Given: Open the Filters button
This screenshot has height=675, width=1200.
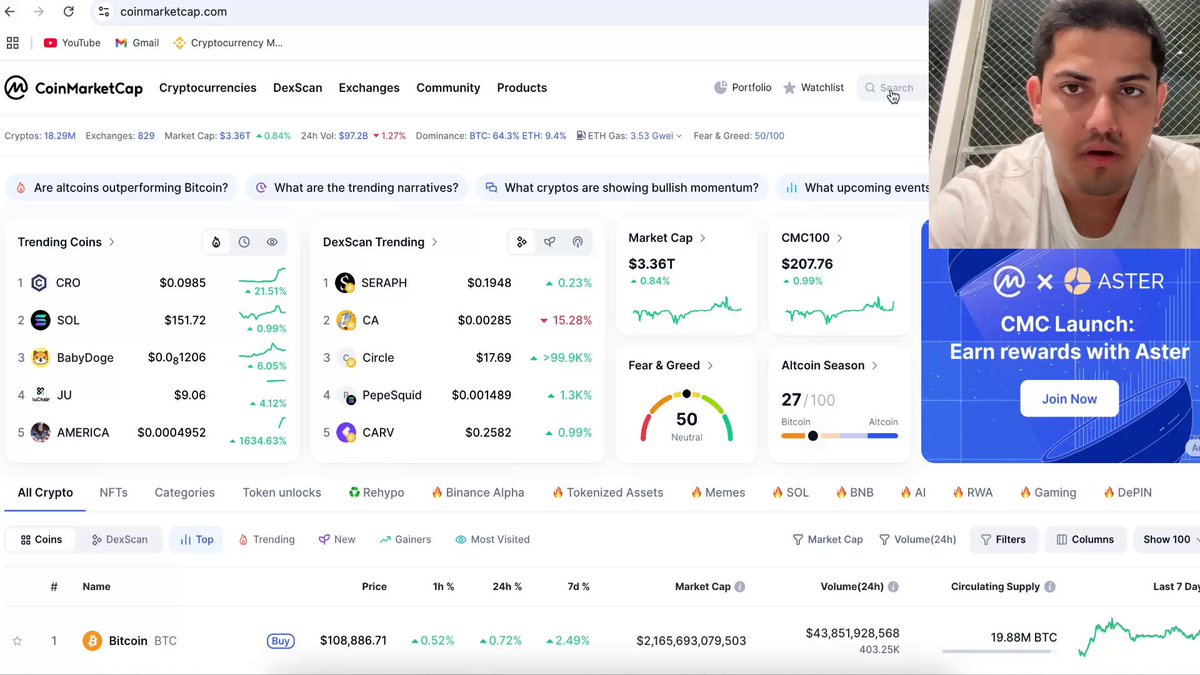Looking at the screenshot, I should coord(1003,539).
